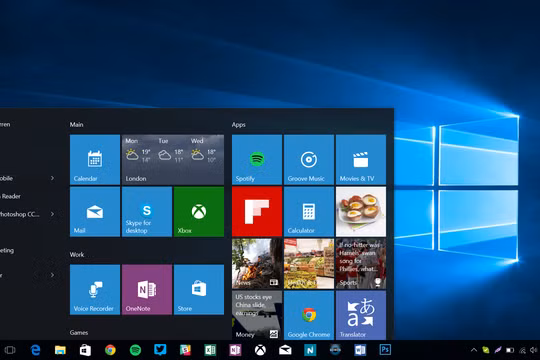
Task: Open Microsoft Edge from the taskbar
Action: (35, 350)
